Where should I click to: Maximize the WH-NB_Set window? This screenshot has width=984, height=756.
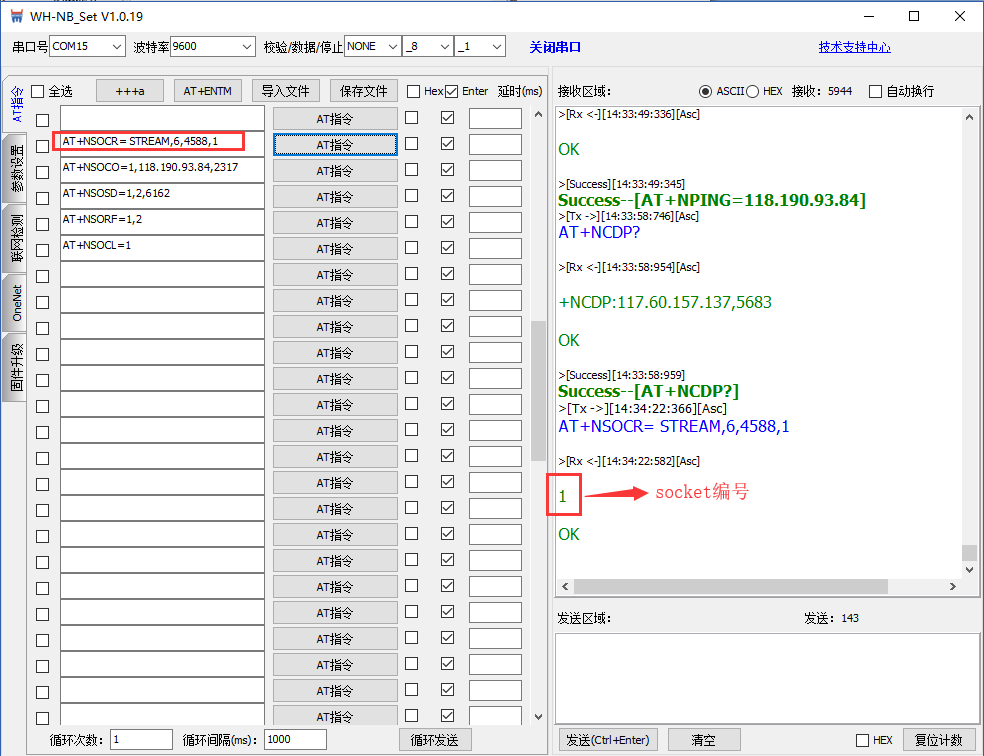pos(914,16)
